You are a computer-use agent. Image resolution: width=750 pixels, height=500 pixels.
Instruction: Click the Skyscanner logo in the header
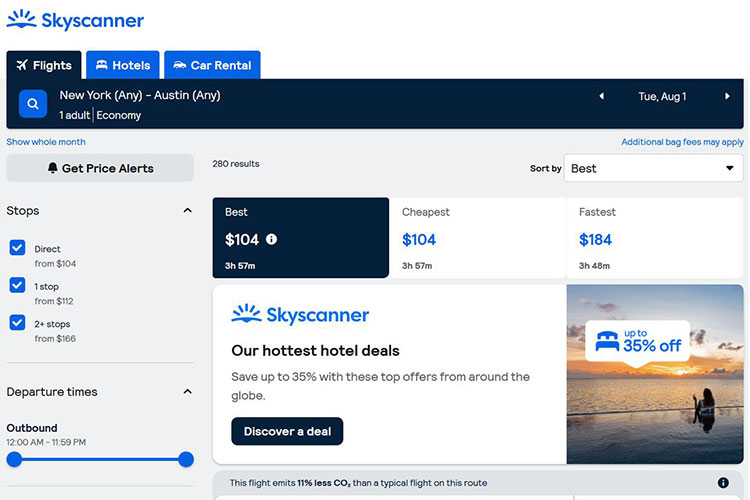[x=75, y=20]
